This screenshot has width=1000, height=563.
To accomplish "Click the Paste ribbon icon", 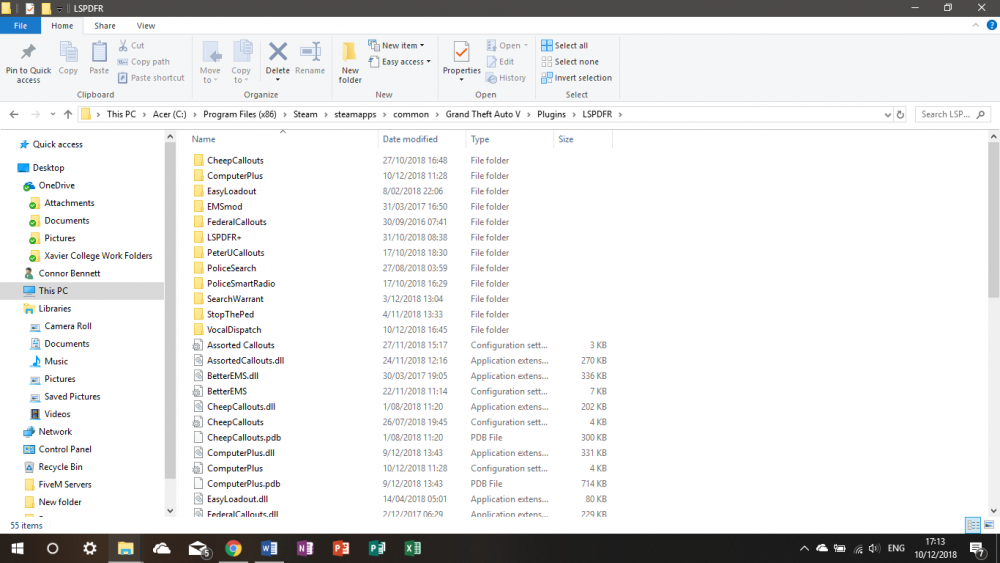I will point(99,52).
